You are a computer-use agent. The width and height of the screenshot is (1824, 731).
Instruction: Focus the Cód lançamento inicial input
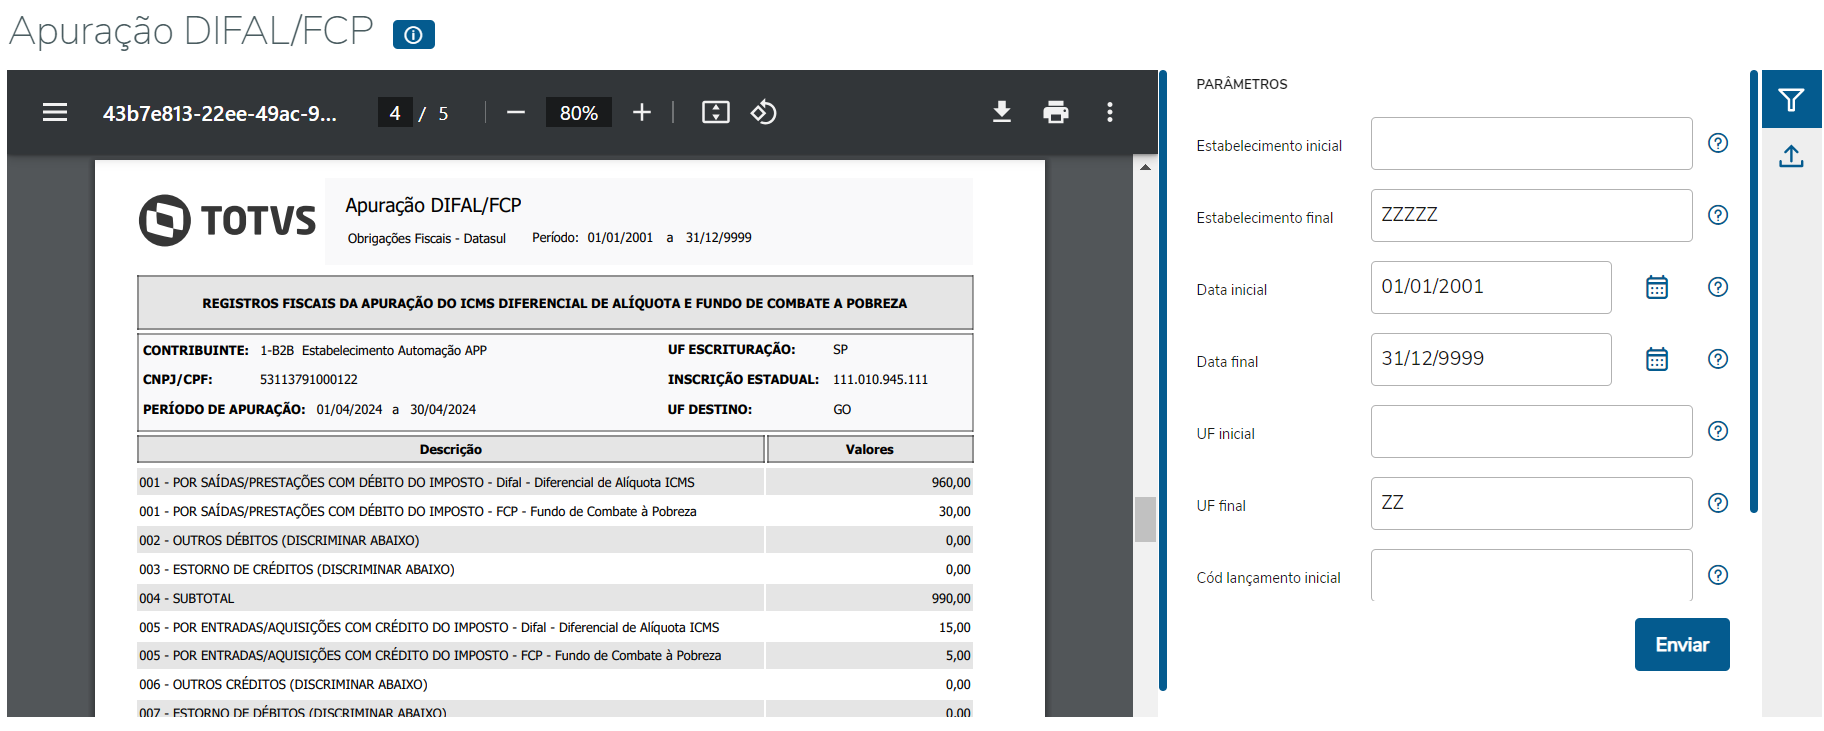1531,575
